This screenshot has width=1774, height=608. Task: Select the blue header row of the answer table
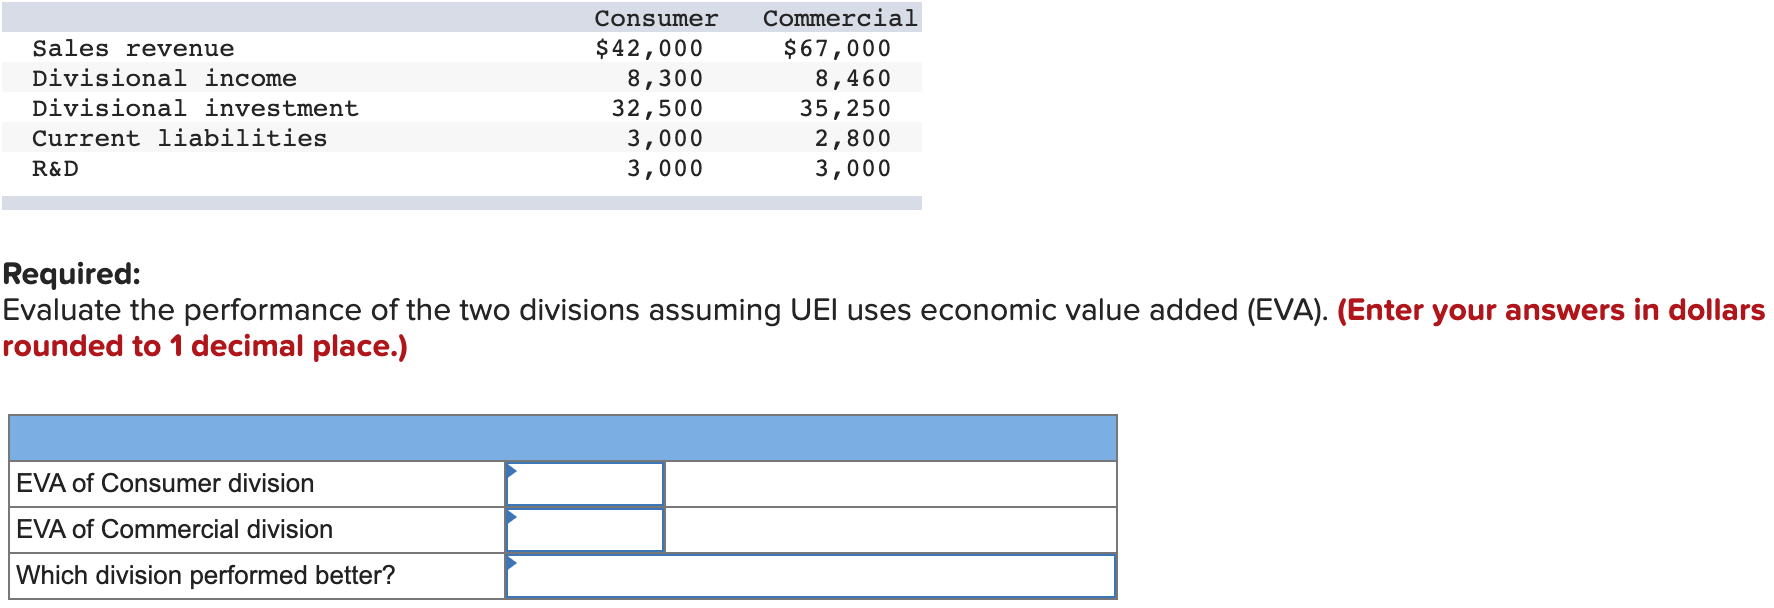coord(560,437)
